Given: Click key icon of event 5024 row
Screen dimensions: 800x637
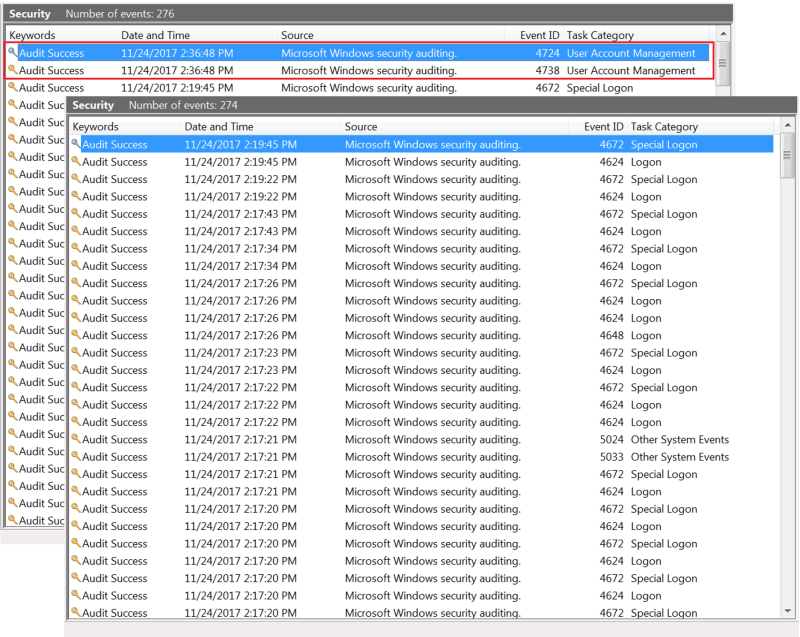Looking at the screenshot, I should point(76,439).
